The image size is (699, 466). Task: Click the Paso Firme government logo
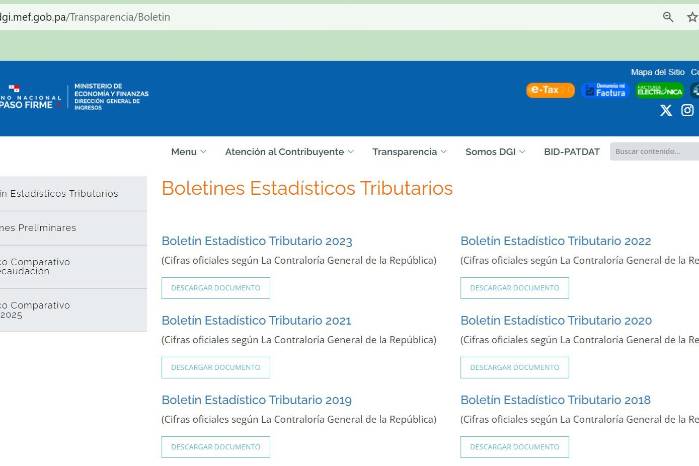tap(30, 97)
